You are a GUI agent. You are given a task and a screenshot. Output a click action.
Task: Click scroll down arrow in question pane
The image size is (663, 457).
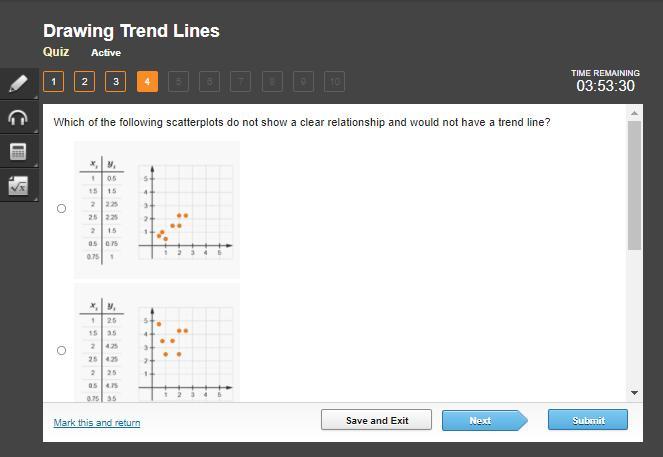[x=634, y=393]
